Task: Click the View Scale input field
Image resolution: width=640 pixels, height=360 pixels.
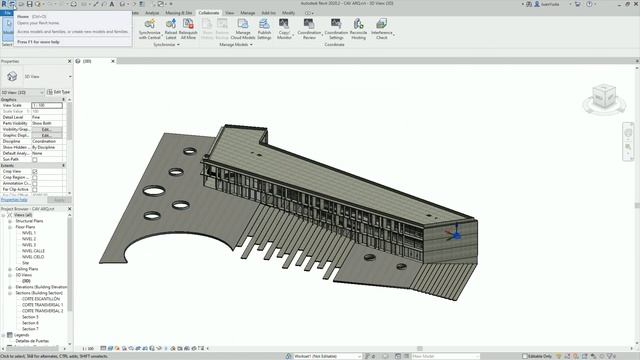Action: coord(47,105)
